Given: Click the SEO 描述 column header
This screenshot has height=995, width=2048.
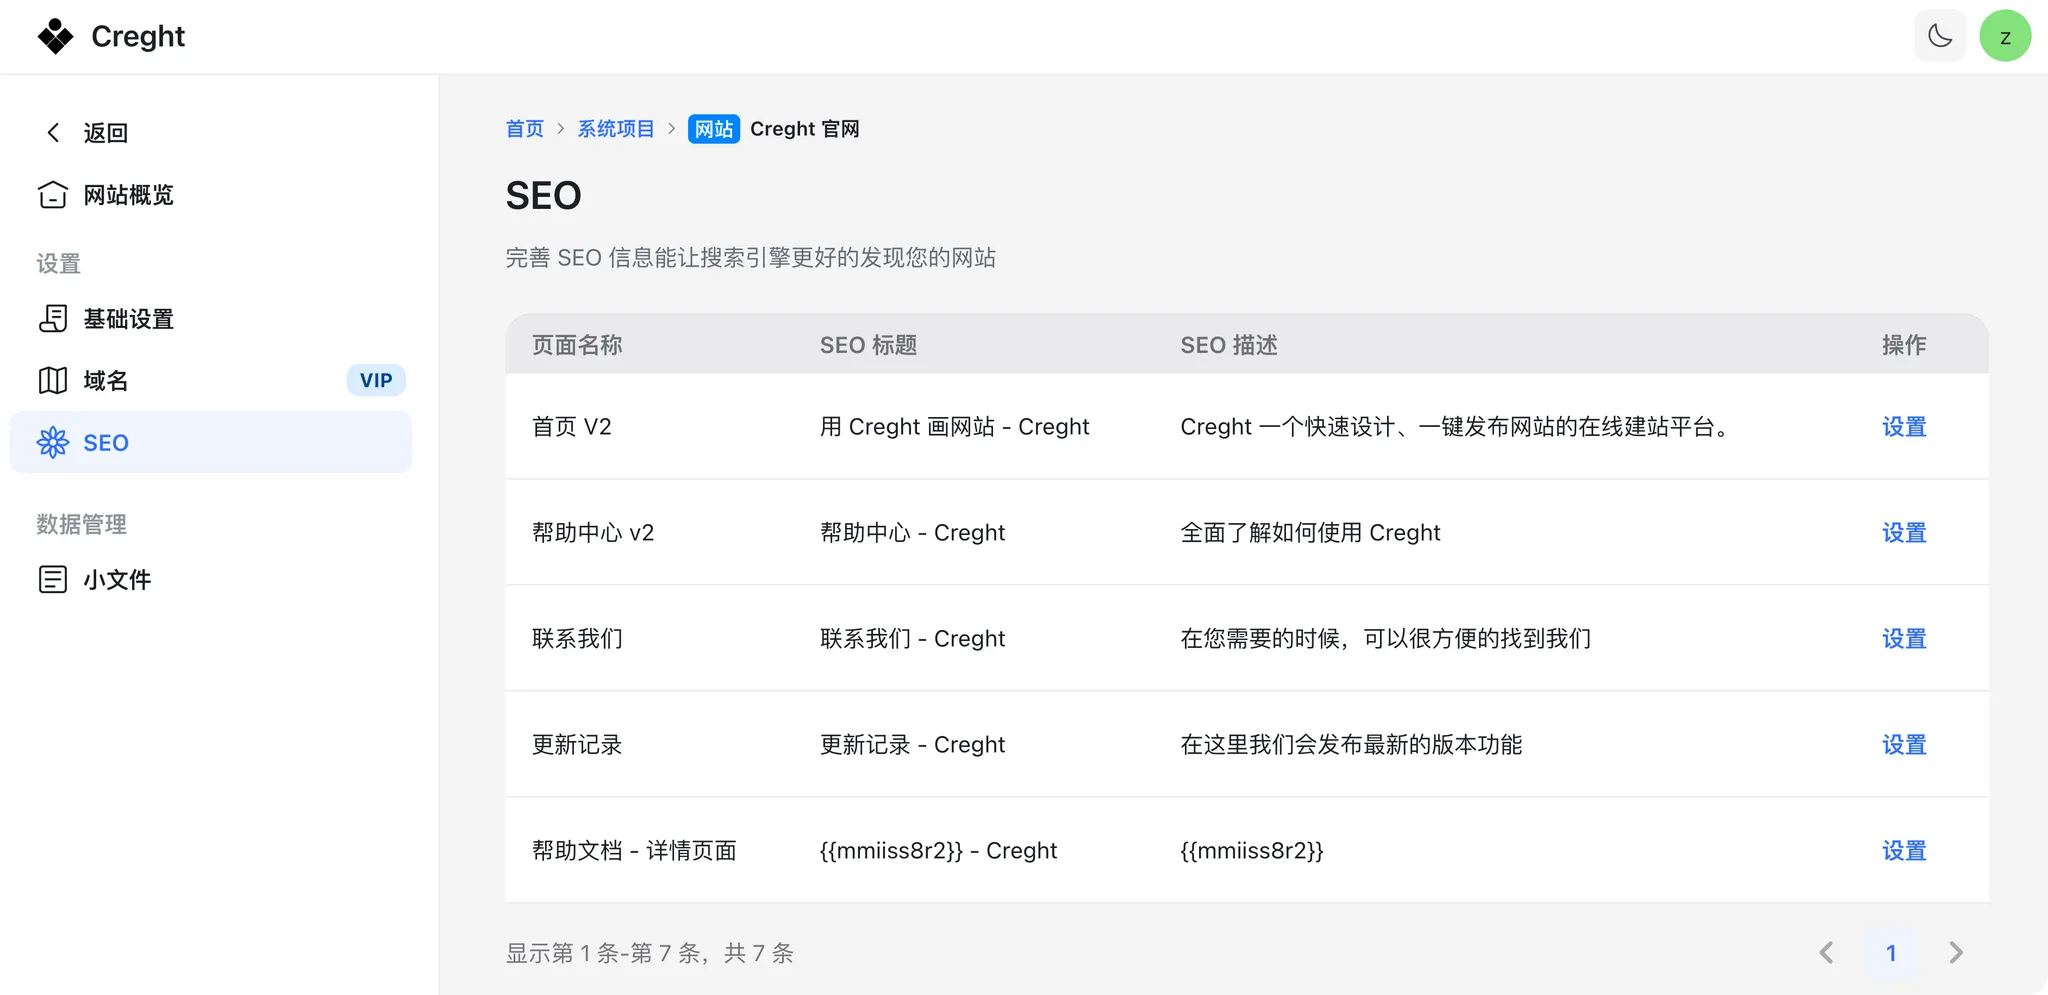Looking at the screenshot, I should click(1229, 345).
